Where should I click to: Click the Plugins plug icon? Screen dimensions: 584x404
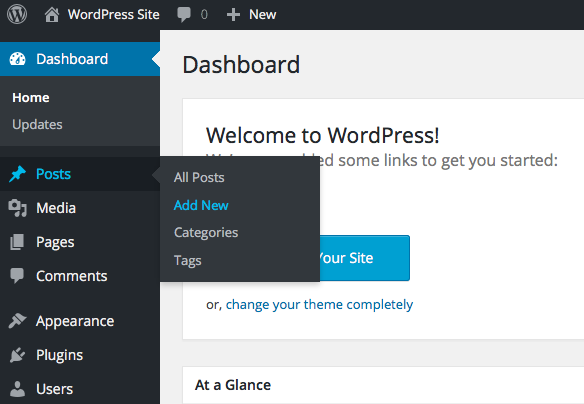pyautogui.click(x=18, y=355)
